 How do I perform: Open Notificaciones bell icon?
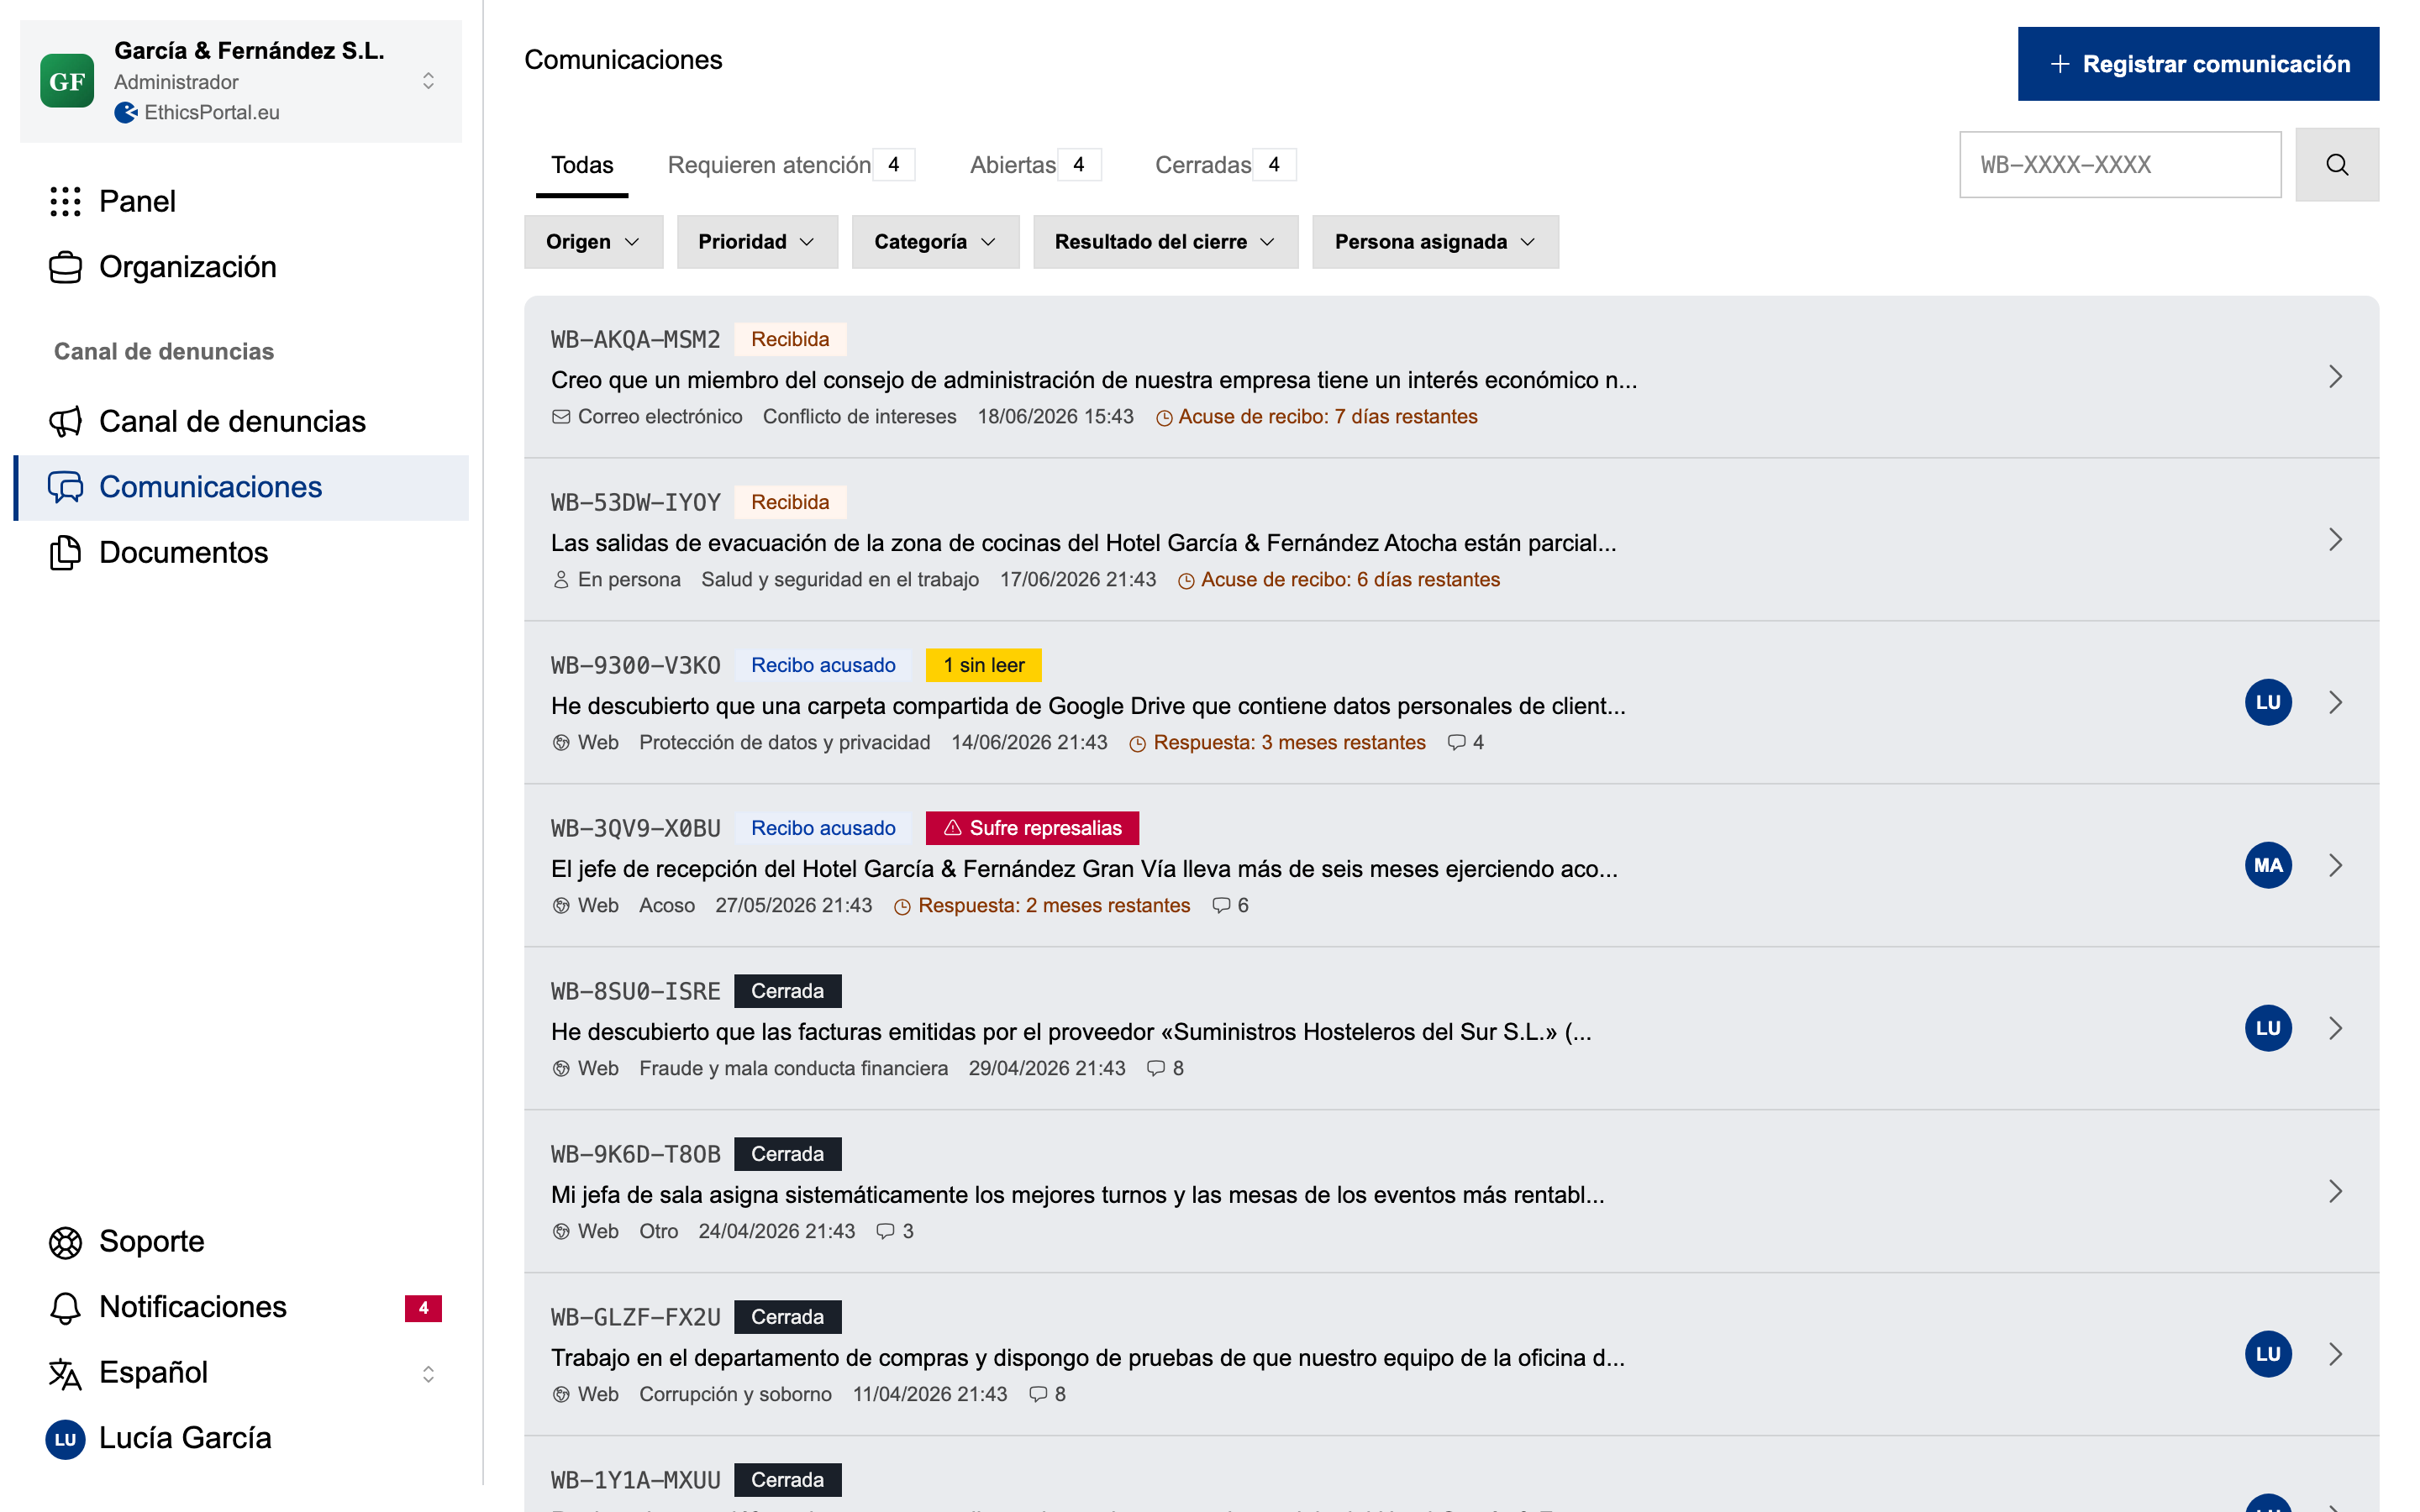click(65, 1307)
